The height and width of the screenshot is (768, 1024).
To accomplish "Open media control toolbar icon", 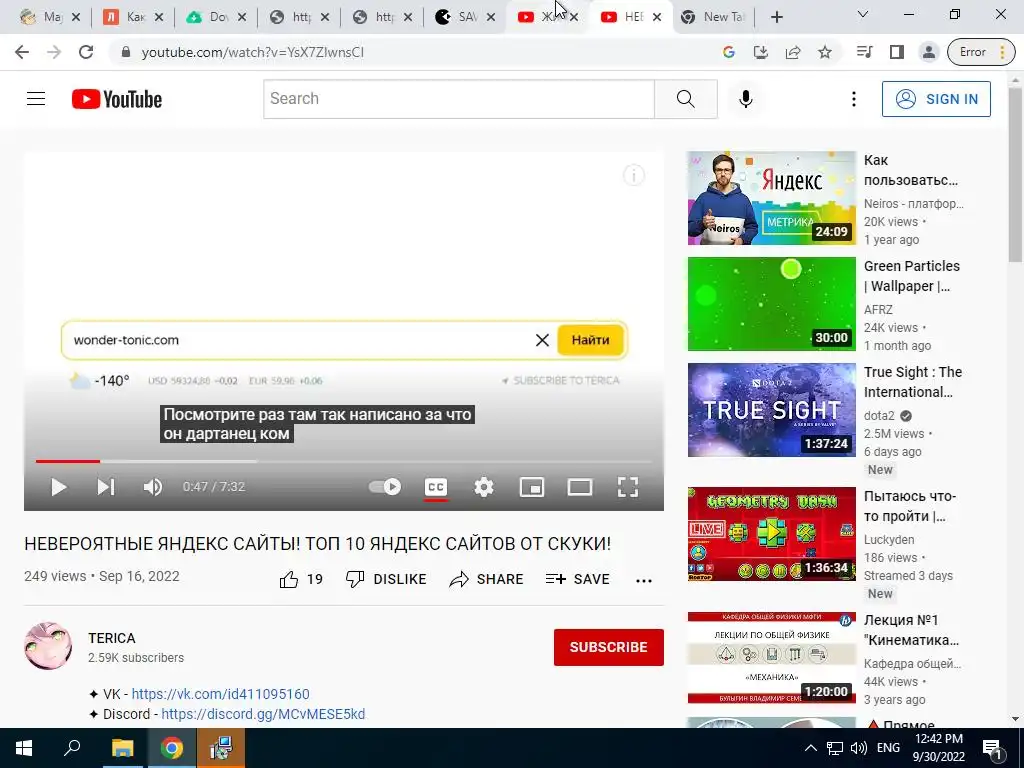I will (x=865, y=52).
